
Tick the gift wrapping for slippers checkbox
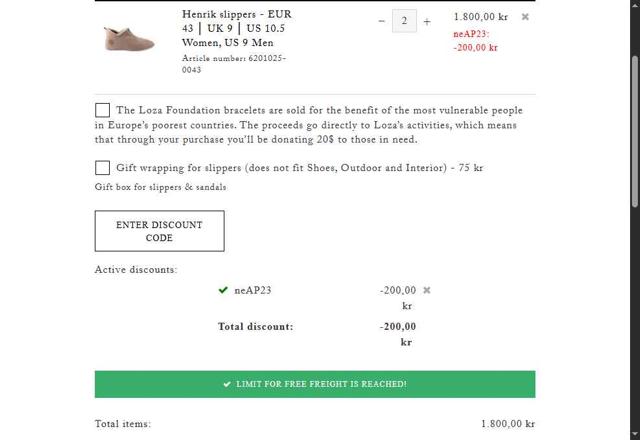tap(103, 168)
